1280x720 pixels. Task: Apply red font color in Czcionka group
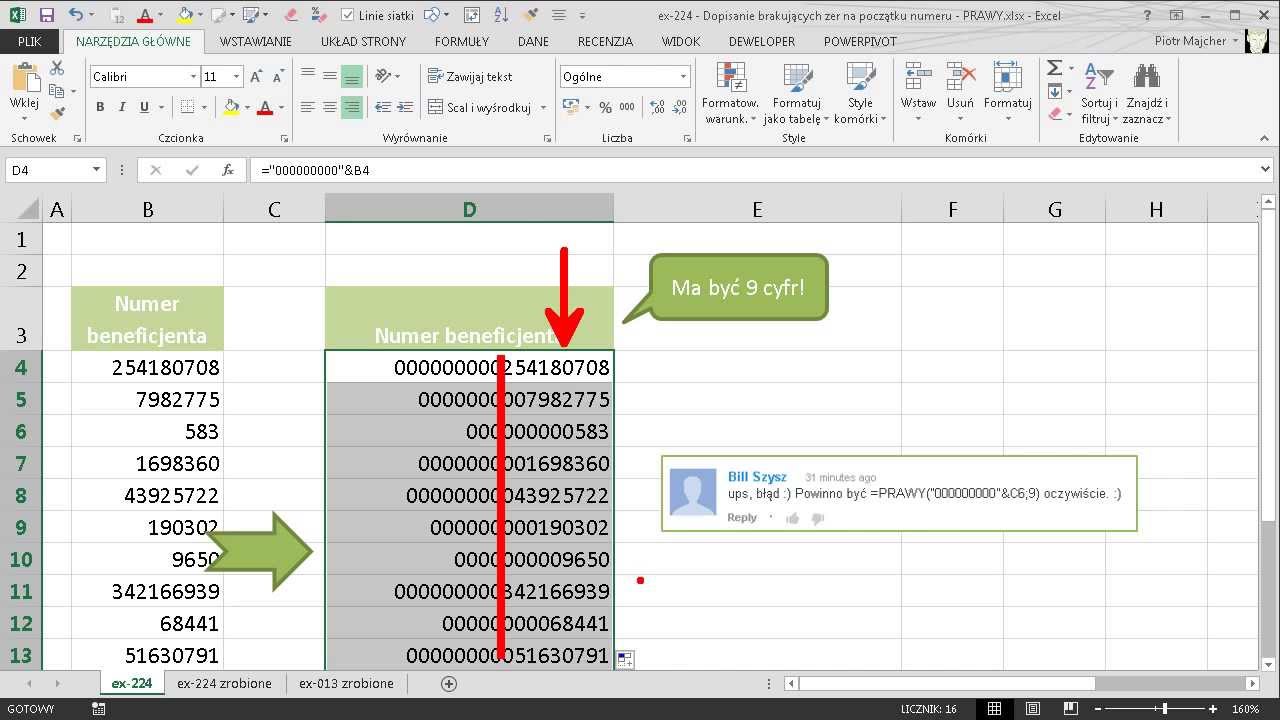coord(265,107)
